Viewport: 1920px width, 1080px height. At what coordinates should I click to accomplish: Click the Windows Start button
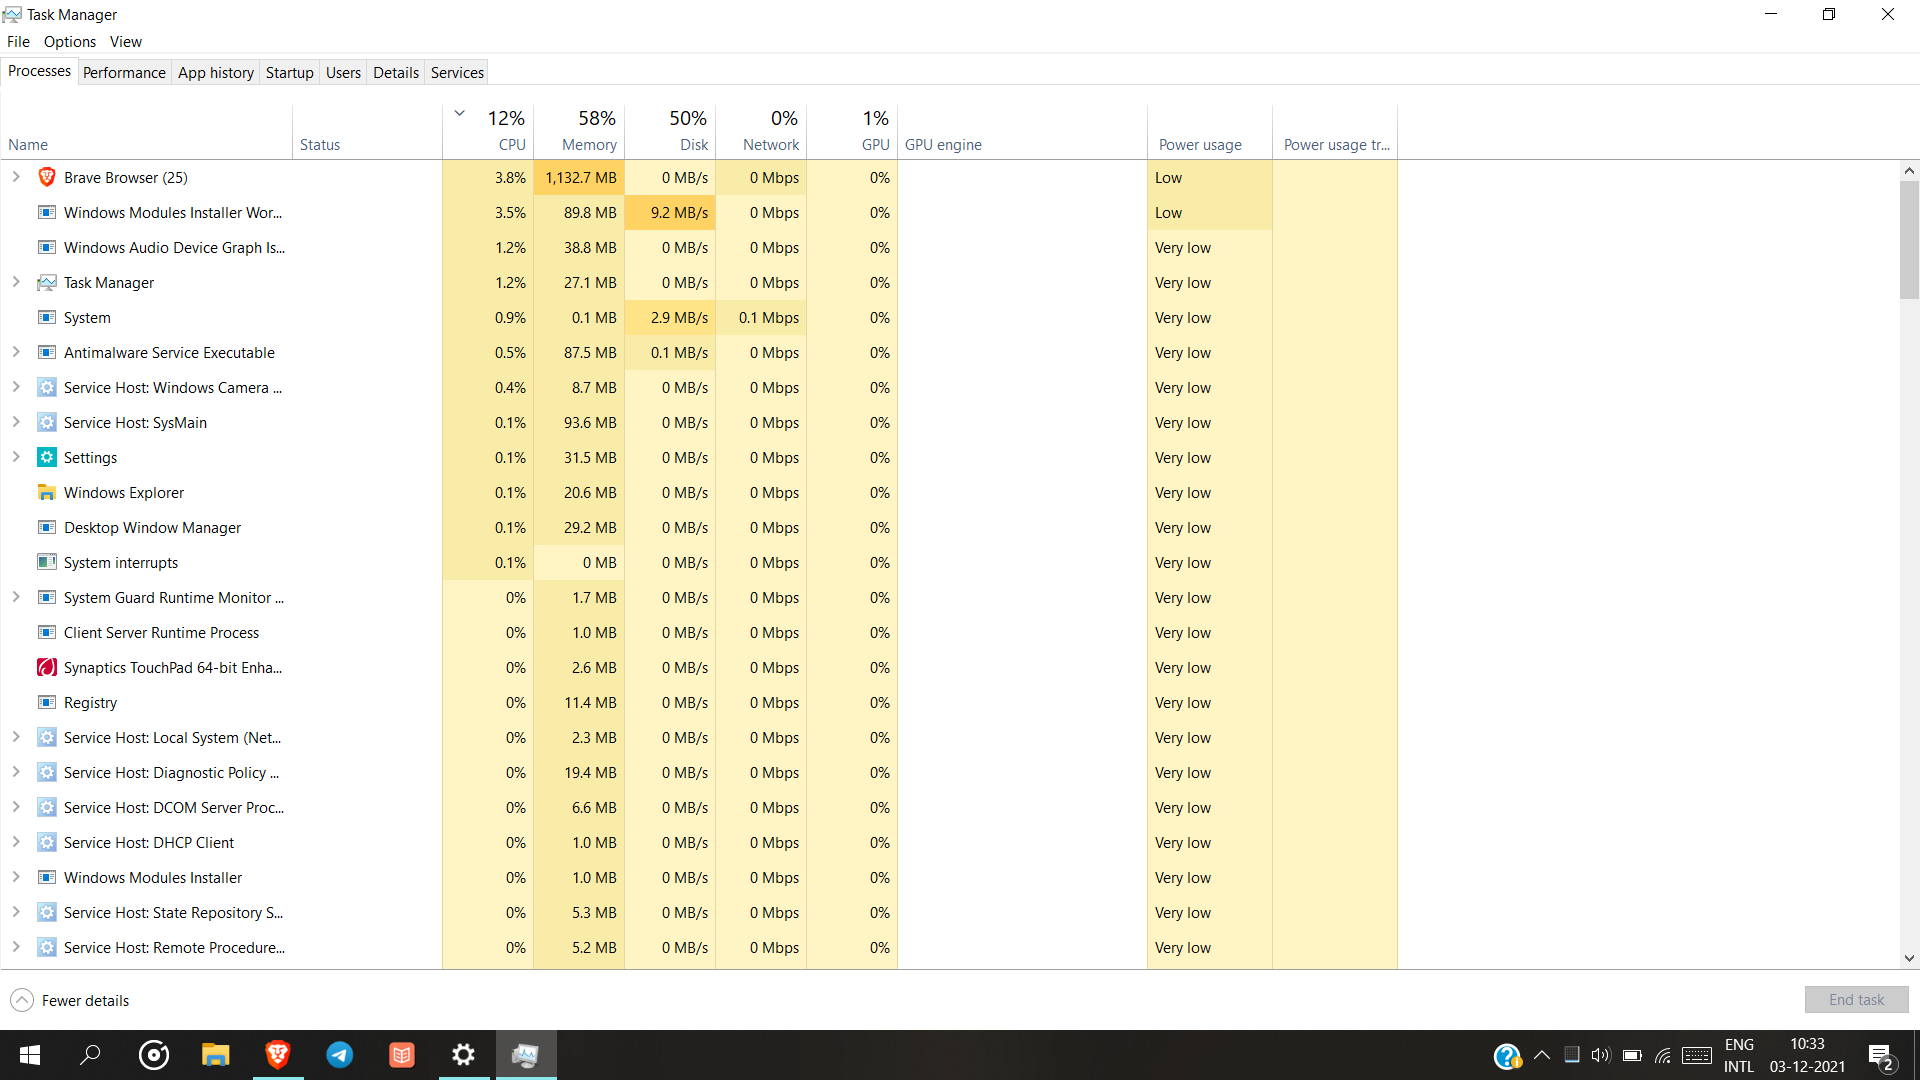pos(29,1055)
